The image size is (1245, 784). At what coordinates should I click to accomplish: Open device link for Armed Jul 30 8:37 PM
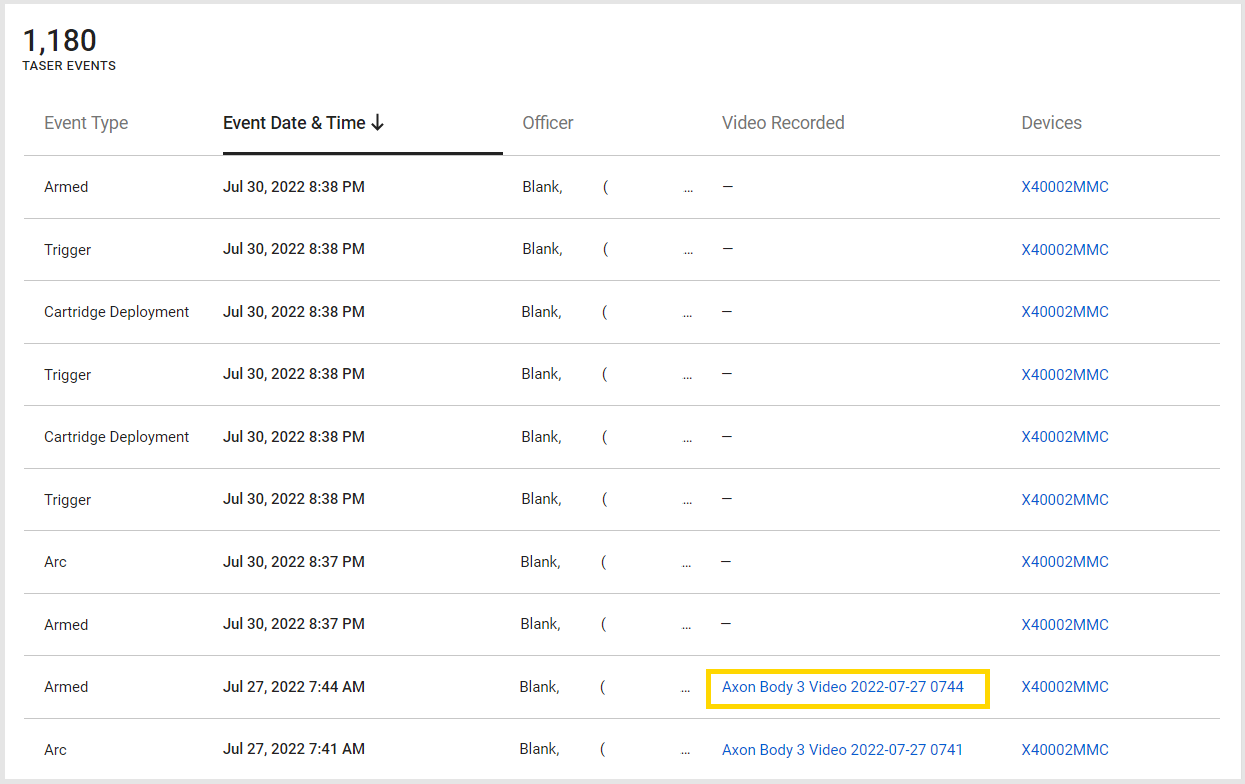pyautogui.click(x=1064, y=625)
